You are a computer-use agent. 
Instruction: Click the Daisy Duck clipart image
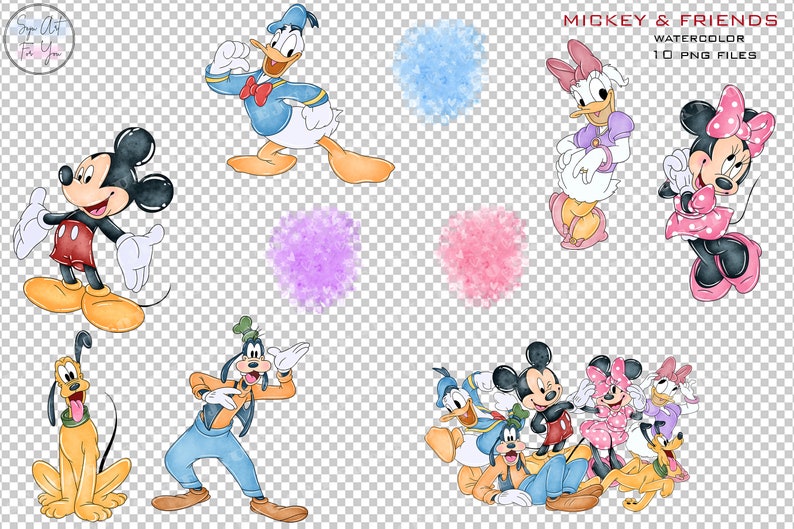(x=591, y=144)
